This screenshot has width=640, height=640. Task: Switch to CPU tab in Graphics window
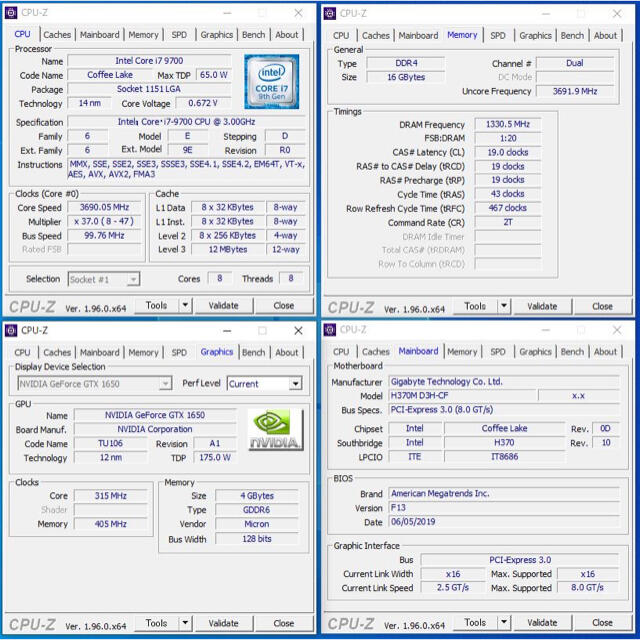(x=22, y=352)
